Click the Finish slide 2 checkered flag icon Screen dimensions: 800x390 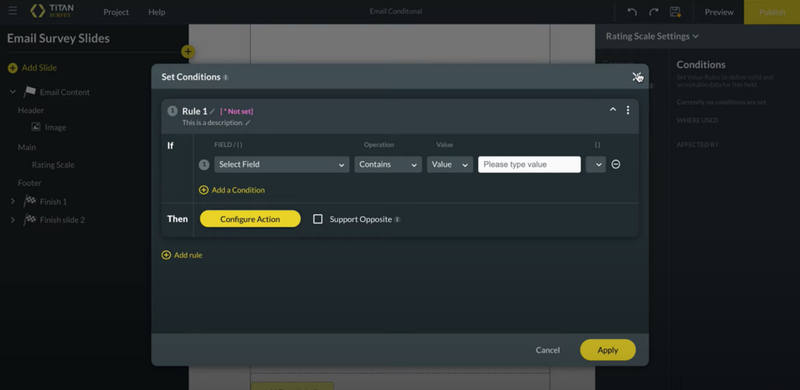click(x=30, y=220)
